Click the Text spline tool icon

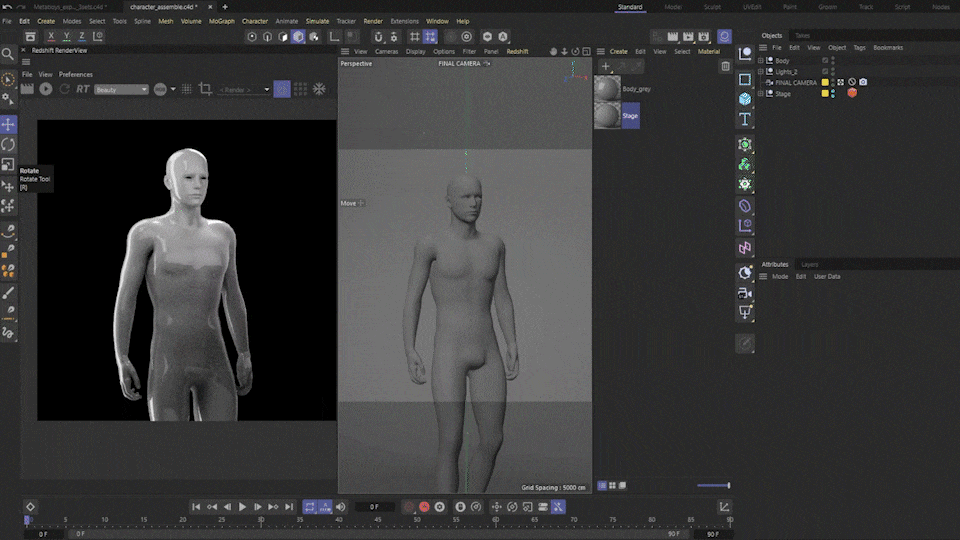click(745, 119)
